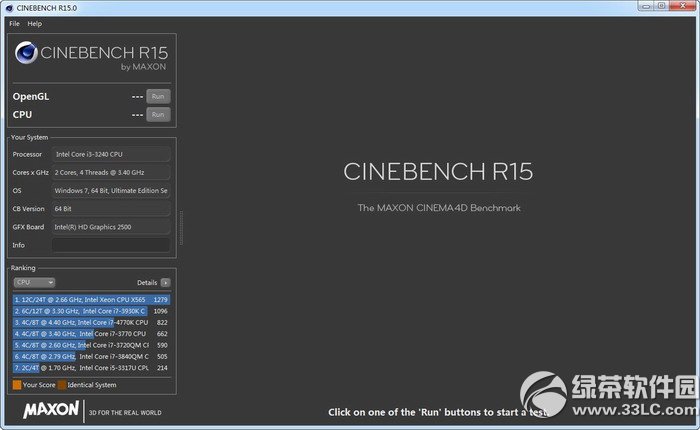The width and height of the screenshot is (700, 430).
Task: Click the MAXON logo at bottom left
Action: click(51, 409)
